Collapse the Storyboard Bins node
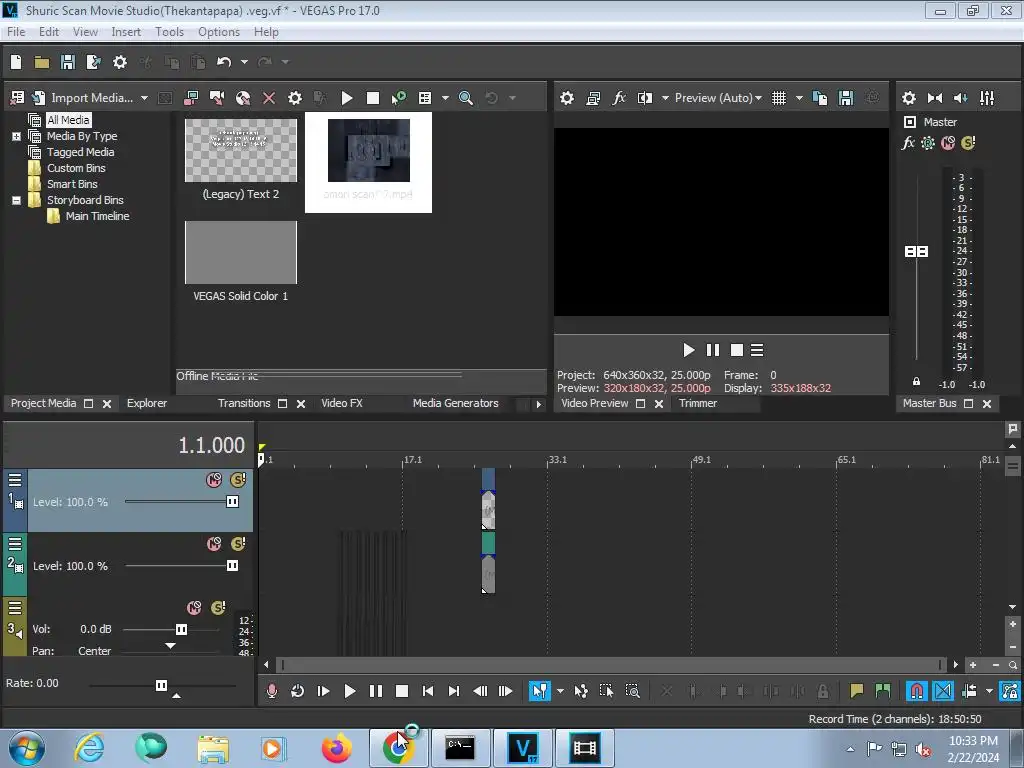1024x768 pixels. click(x=16, y=200)
